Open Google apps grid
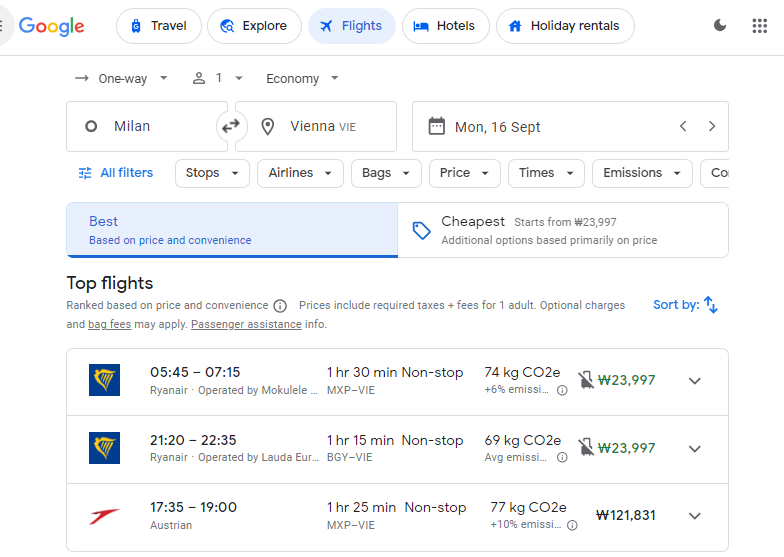 759,26
